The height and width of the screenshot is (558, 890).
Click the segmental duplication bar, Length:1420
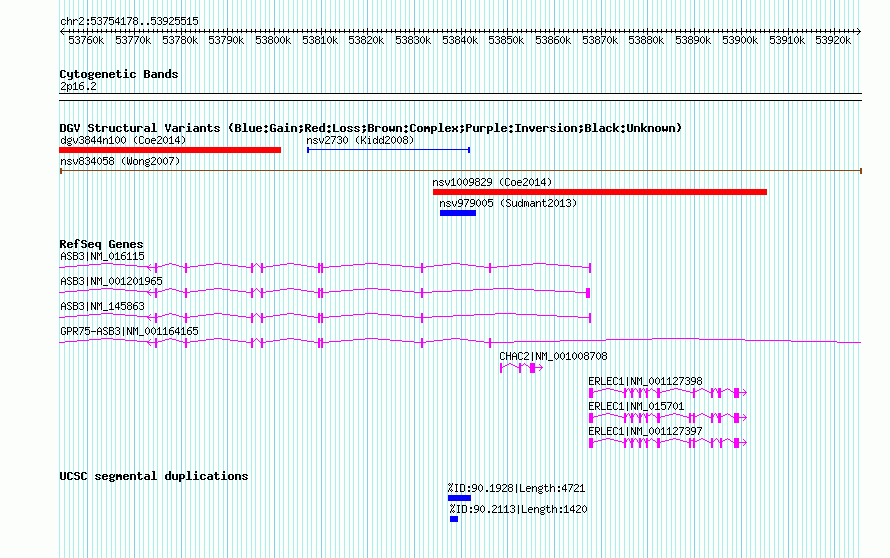click(x=454, y=519)
